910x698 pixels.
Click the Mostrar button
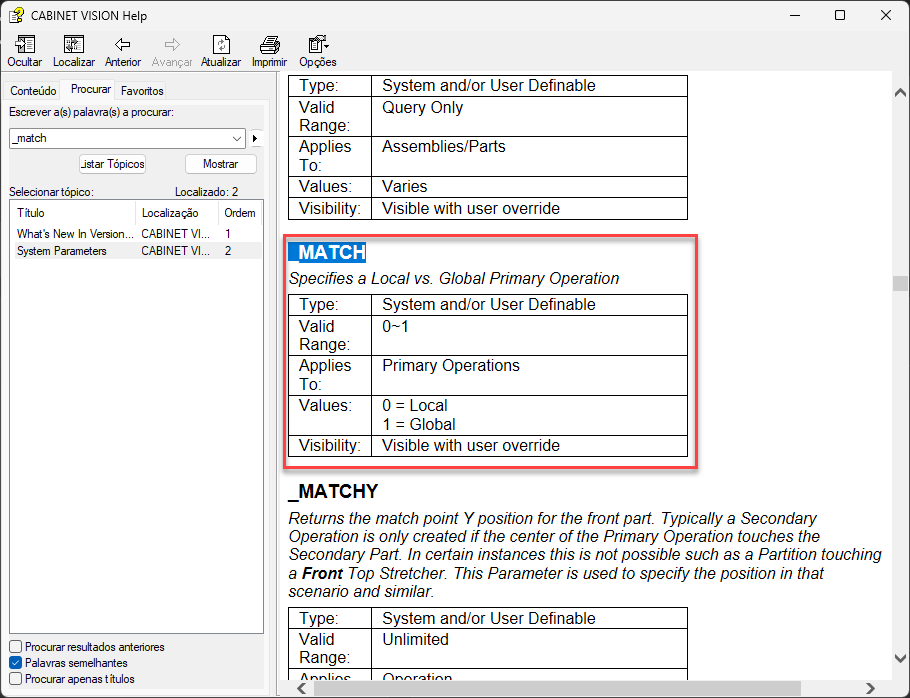click(221, 164)
